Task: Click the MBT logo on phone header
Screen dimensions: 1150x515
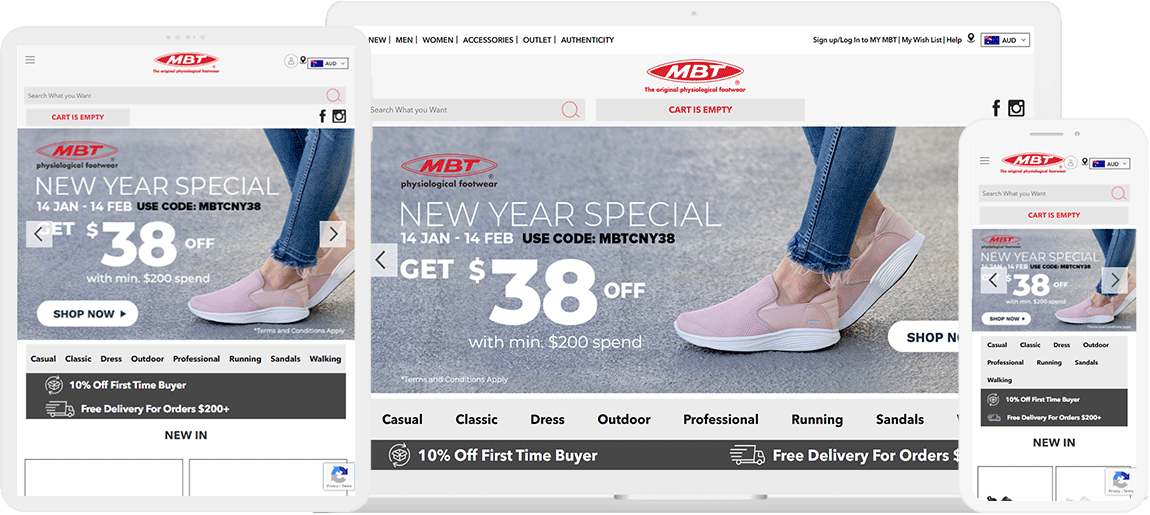Action: coord(1033,163)
